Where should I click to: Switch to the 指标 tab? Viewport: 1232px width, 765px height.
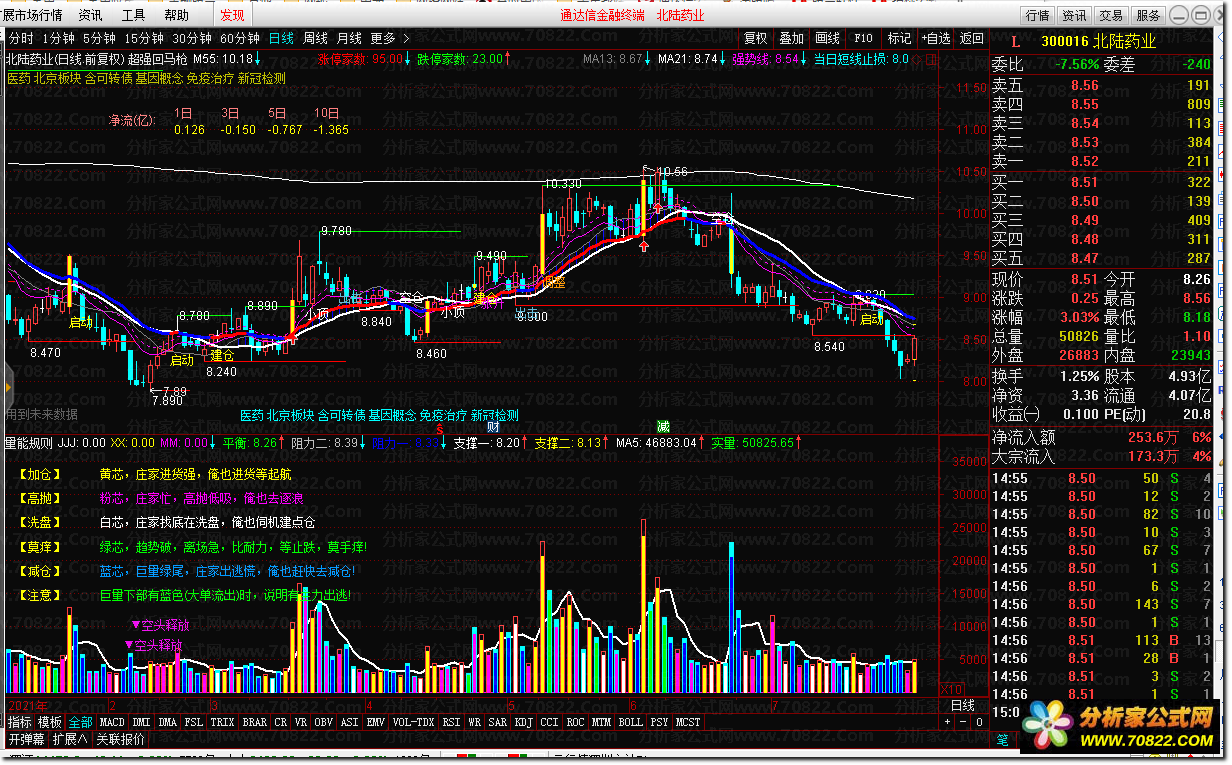pos(20,722)
